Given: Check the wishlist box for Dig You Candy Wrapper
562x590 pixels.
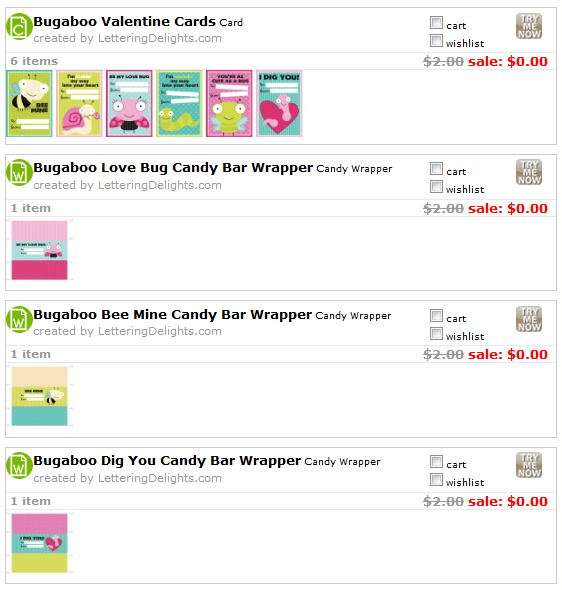Looking at the screenshot, I should (436, 480).
